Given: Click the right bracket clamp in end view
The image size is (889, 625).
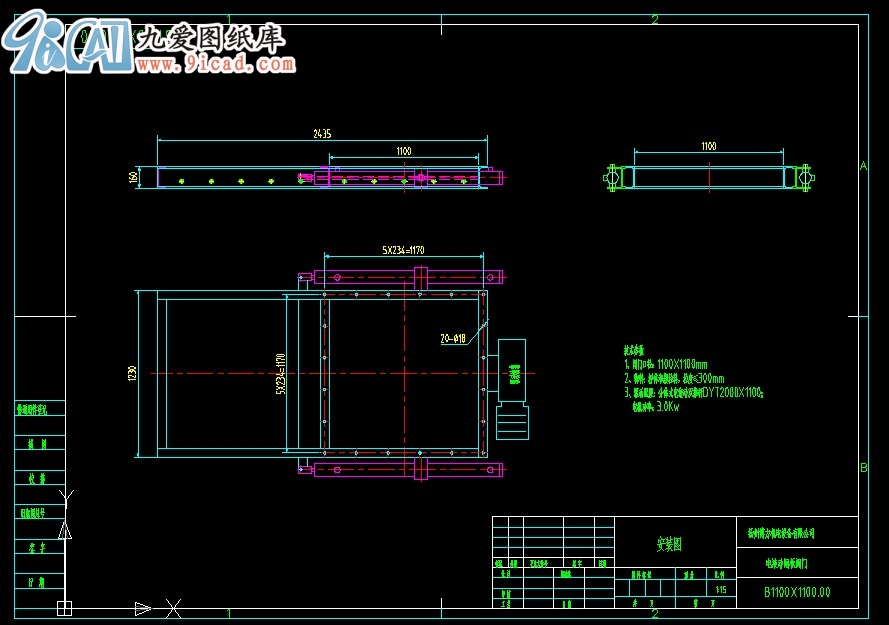Looking at the screenshot, I should coord(802,177).
